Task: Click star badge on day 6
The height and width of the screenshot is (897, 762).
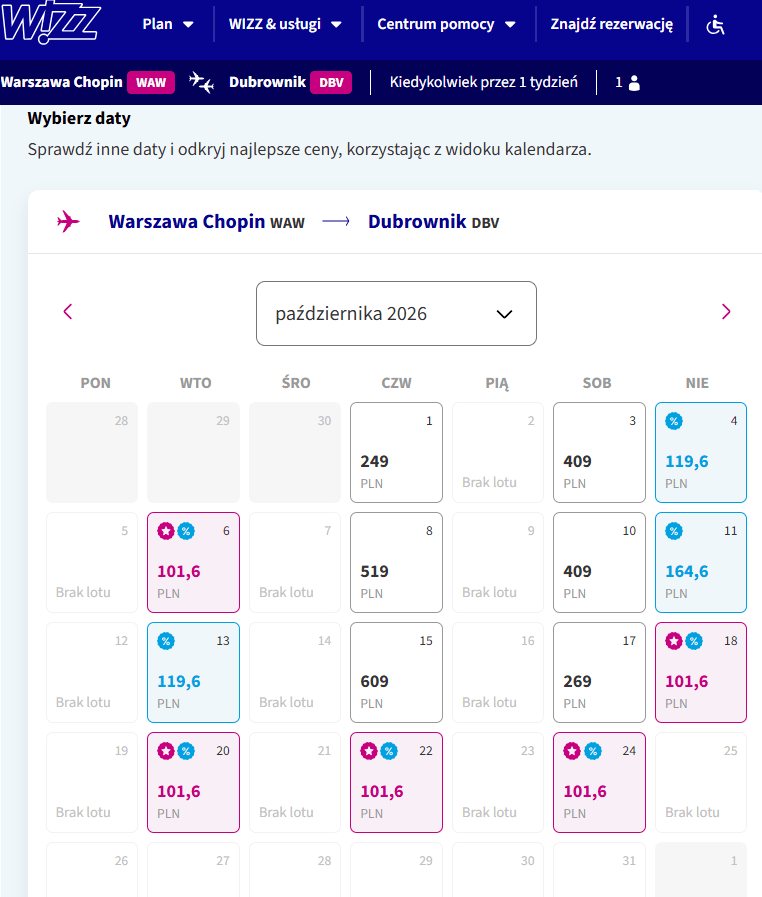Action: coord(166,531)
